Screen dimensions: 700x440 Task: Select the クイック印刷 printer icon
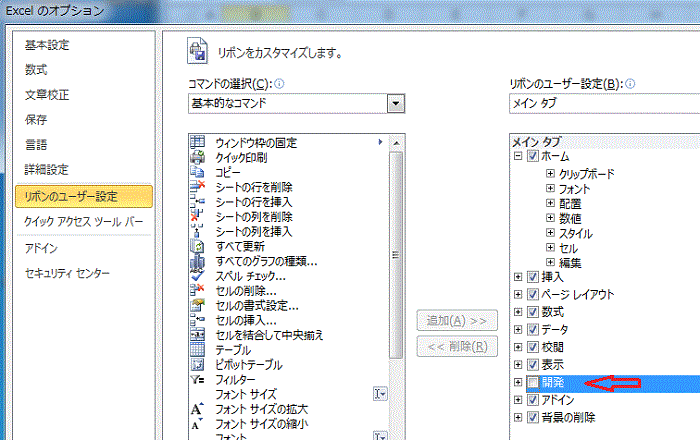[x=197, y=157]
